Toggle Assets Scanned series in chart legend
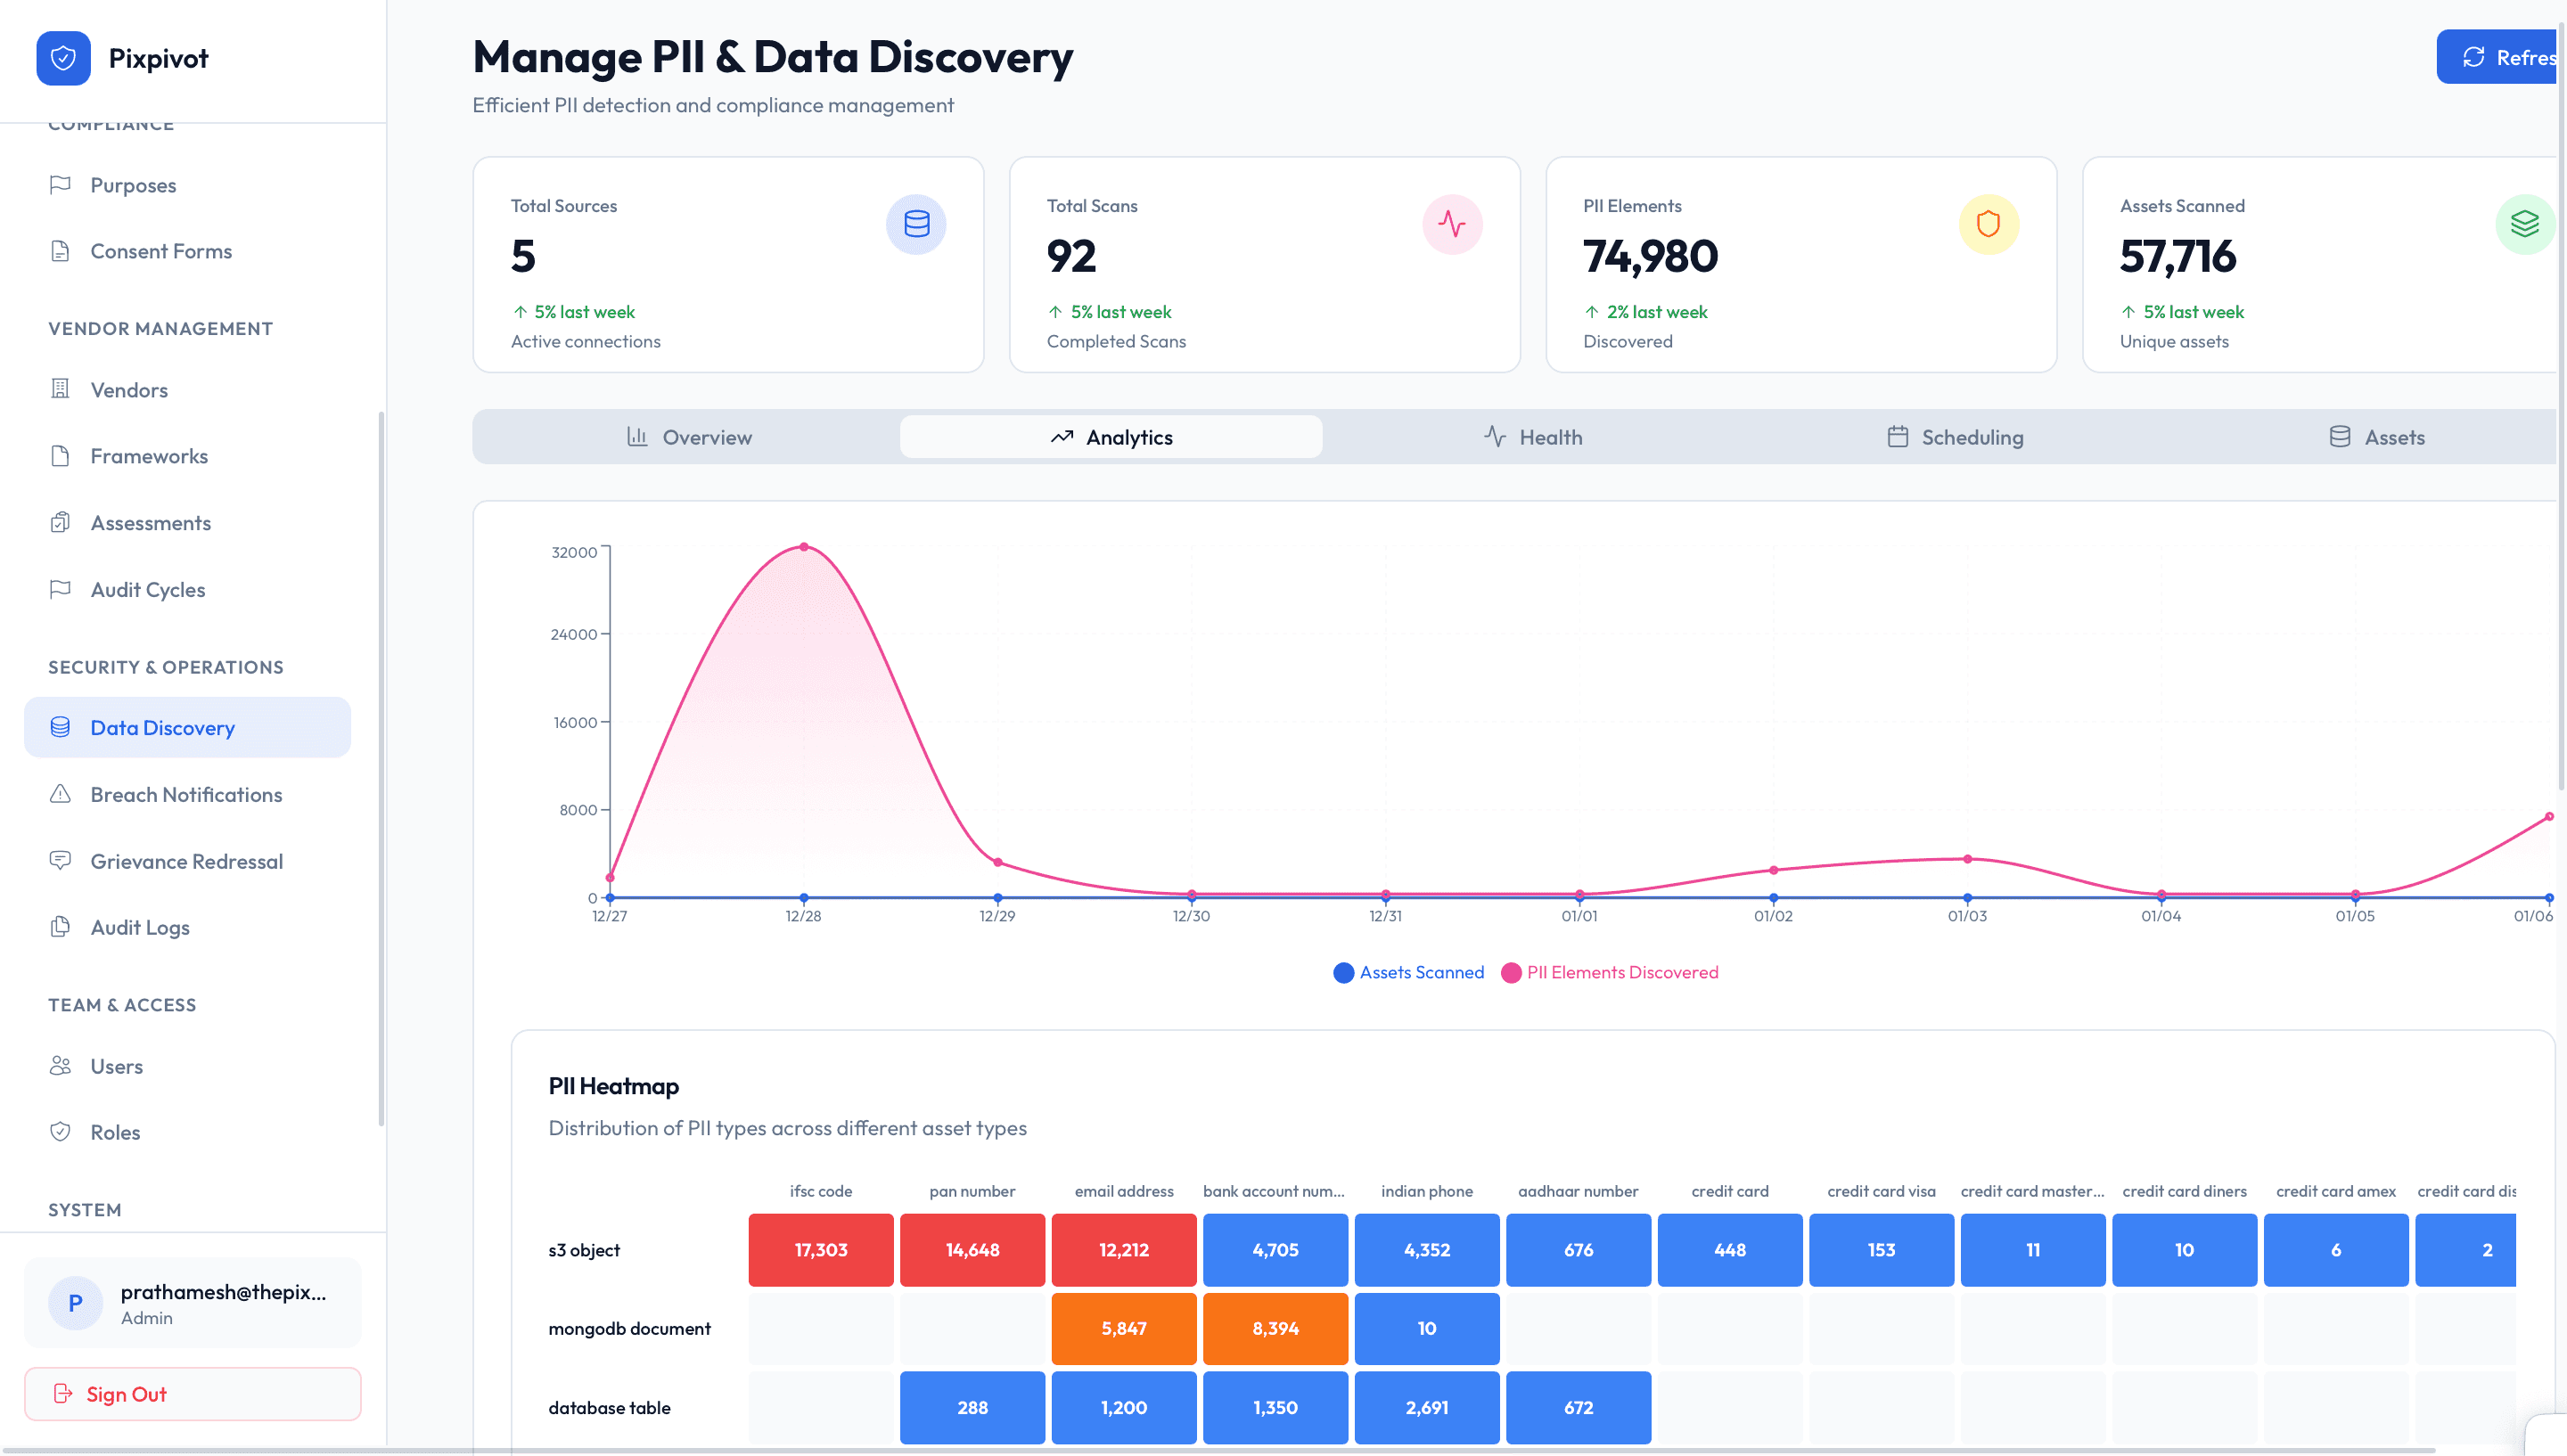This screenshot has width=2567, height=1456. point(1409,972)
